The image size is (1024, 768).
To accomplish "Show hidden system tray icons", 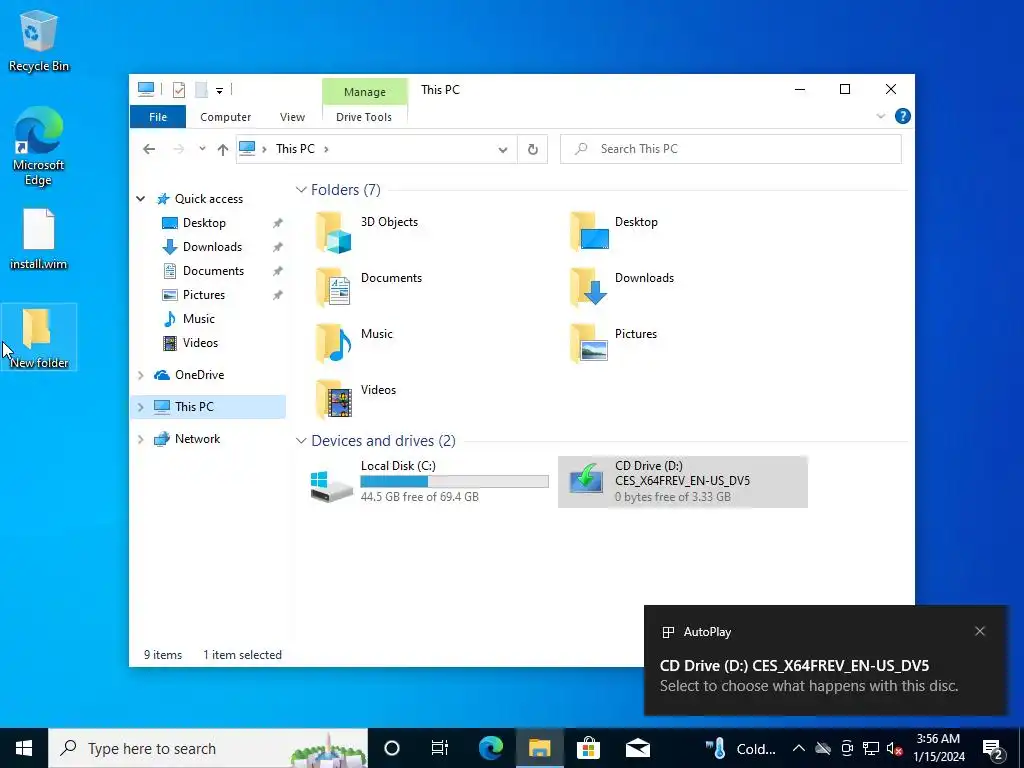I will (x=798, y=748).
